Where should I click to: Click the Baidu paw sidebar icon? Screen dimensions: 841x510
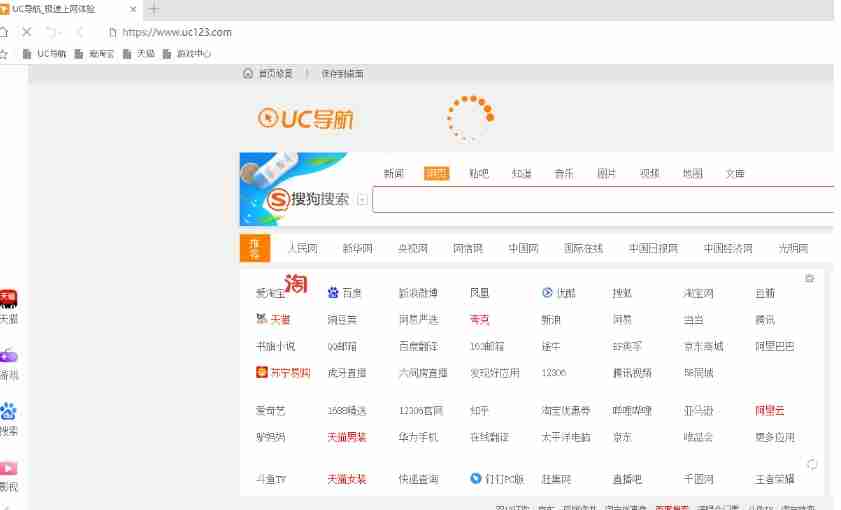point(8,411)
